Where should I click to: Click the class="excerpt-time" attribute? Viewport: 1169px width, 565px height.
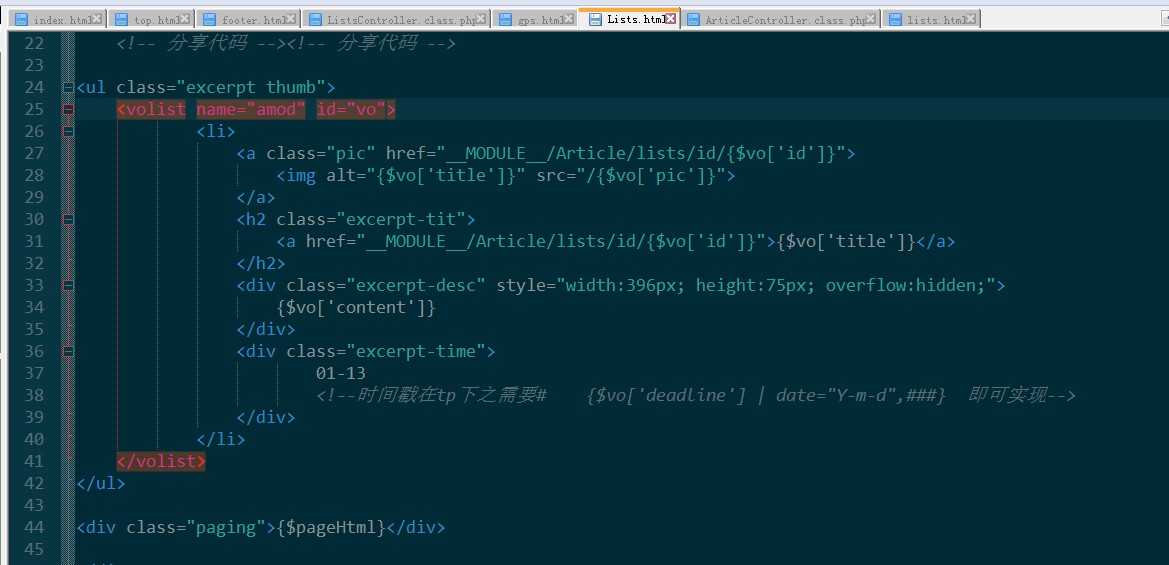click(x=385, y=352)
